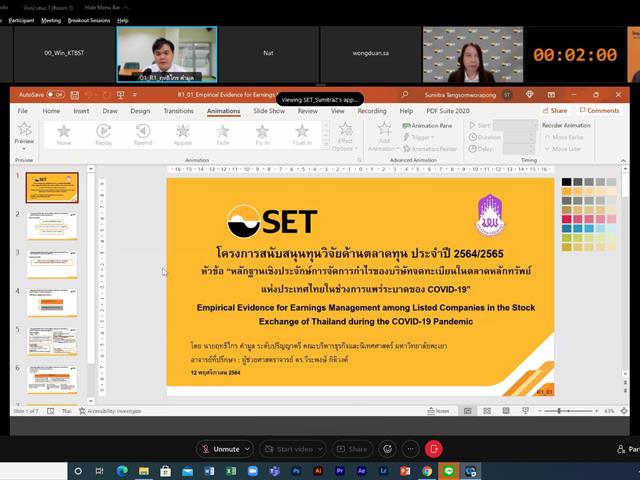Select slide 6 thumbnail
The image size is (640, 480).
pyautogui.click(x=52, y=380)
